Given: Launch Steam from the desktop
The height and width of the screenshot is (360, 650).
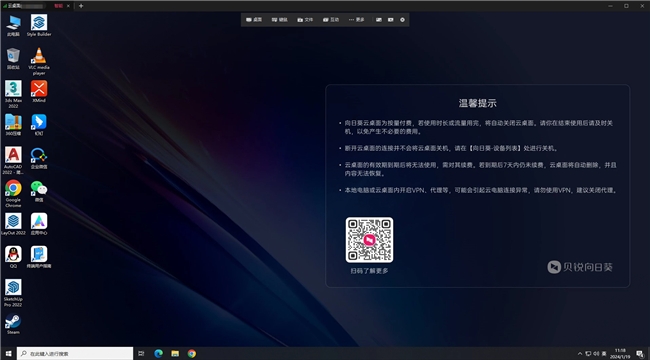Looking at the screenshot, I should tap(13, 324).
